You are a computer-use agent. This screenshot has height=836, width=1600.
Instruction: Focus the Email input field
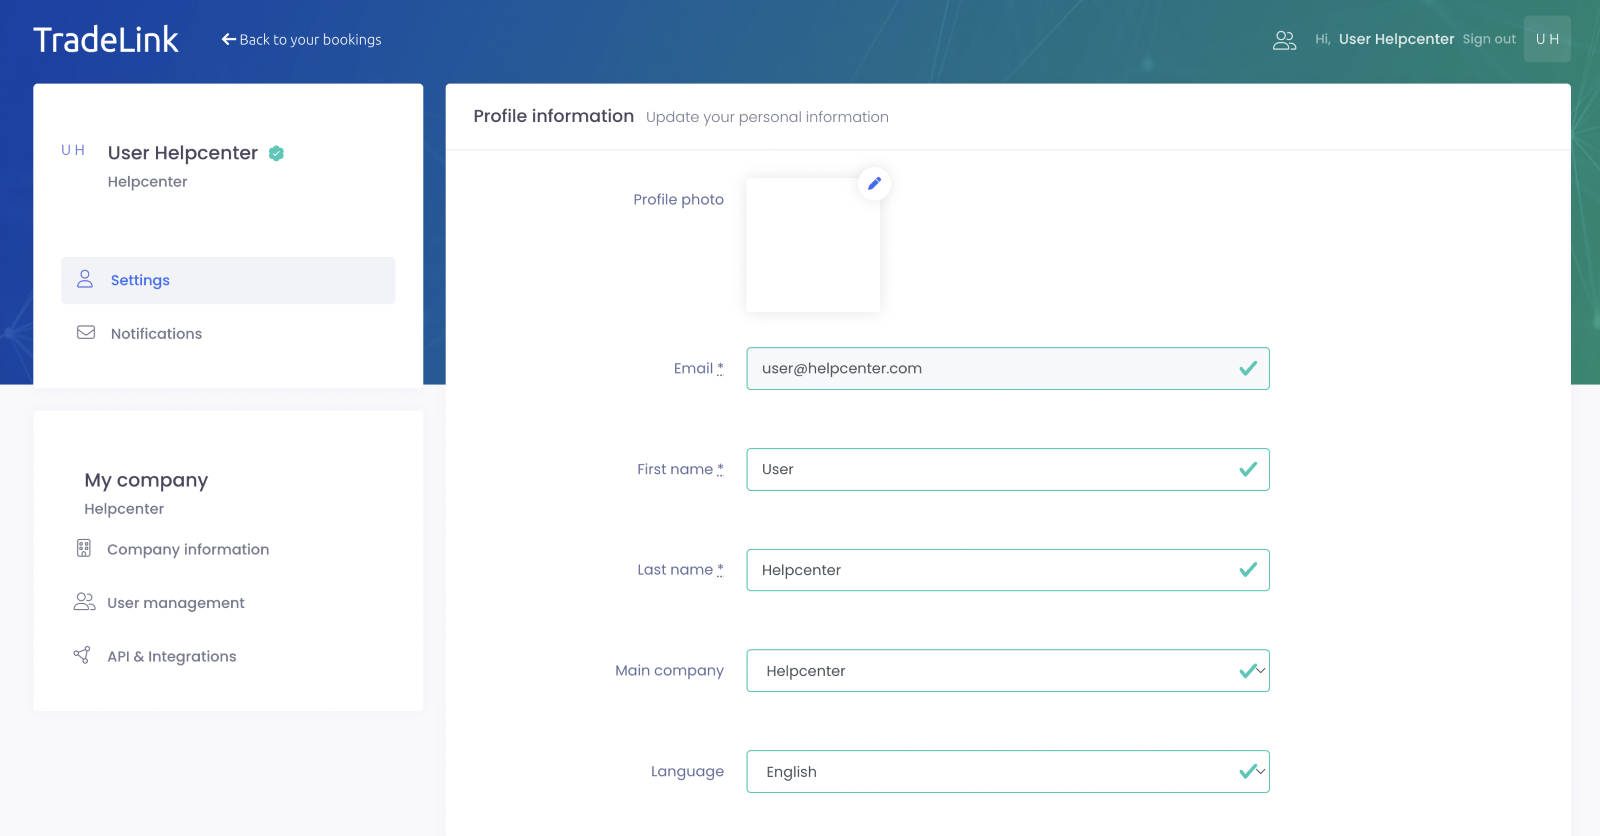[995, 369]
